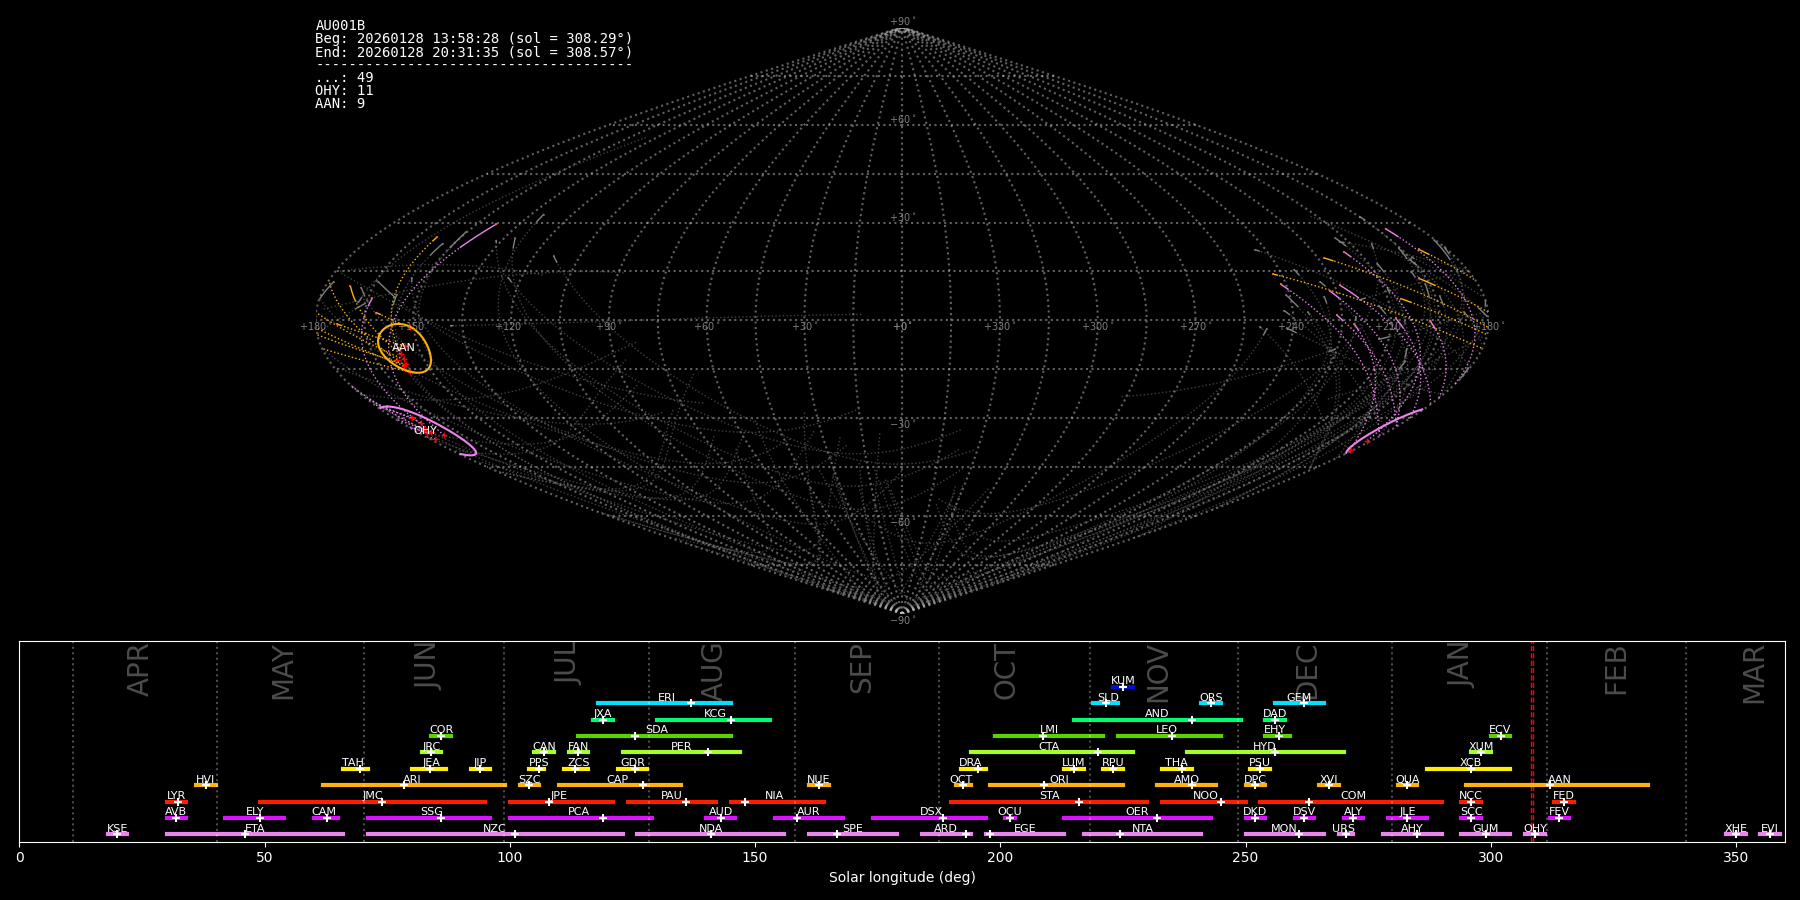
Task: Click the 'Solar longitude (deg)' axis title
Action: (x=902, y=877)
